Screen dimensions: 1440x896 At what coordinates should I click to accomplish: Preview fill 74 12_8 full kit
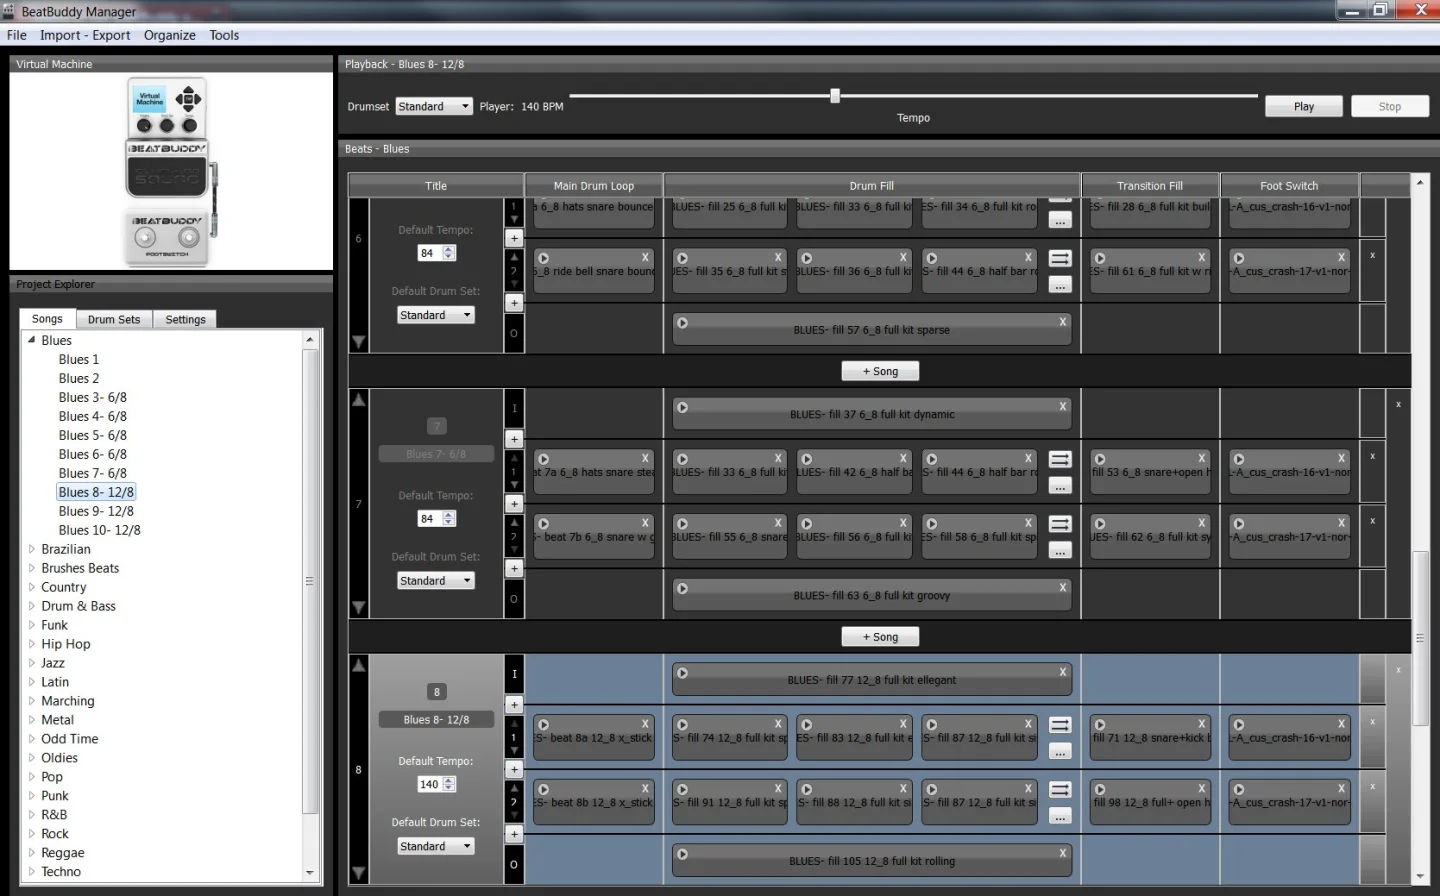683,725
